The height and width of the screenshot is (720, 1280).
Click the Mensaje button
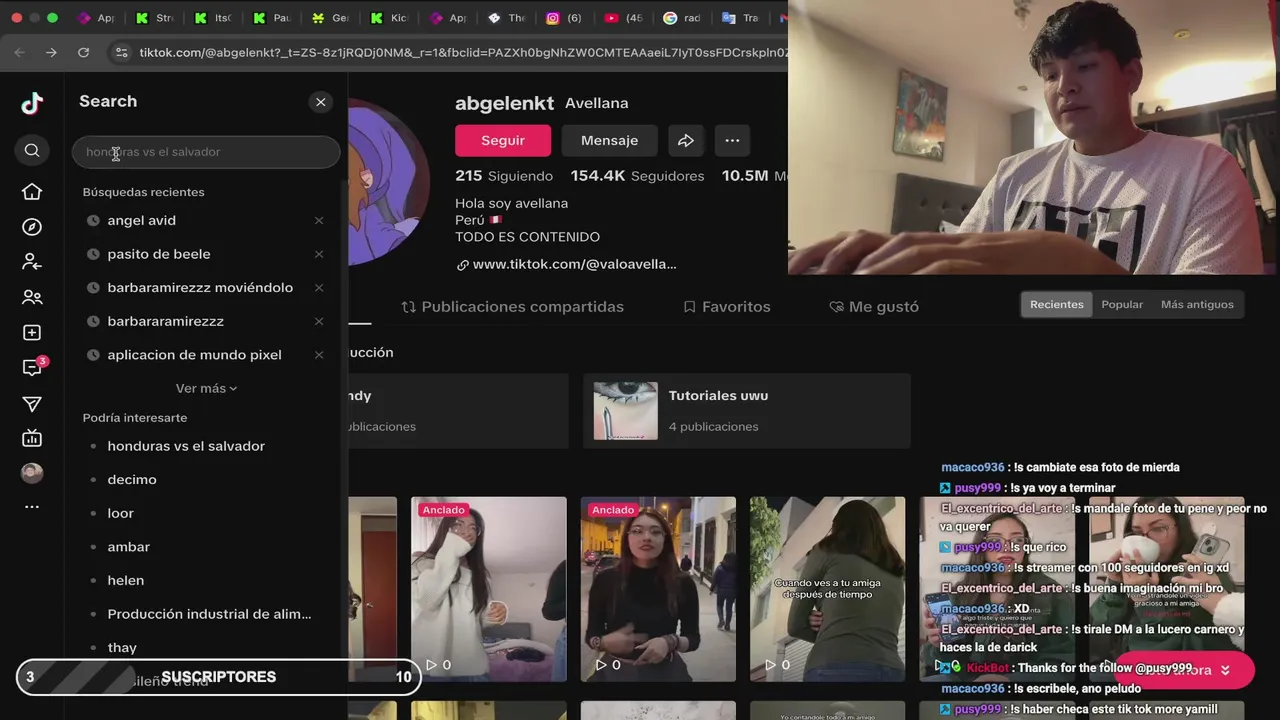[609, 141]
